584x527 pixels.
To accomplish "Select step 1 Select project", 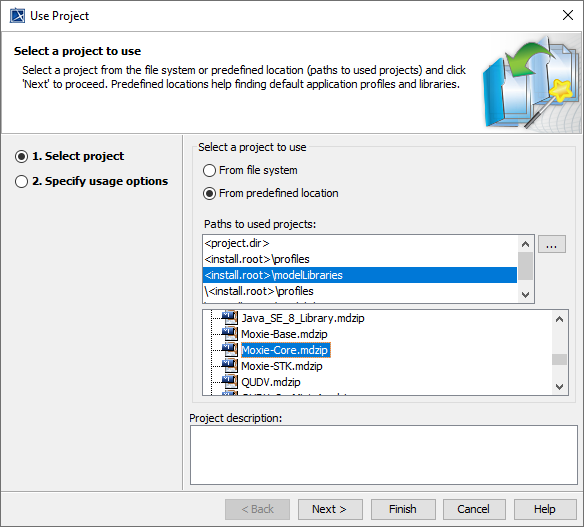I will click(x=70, y=156).
